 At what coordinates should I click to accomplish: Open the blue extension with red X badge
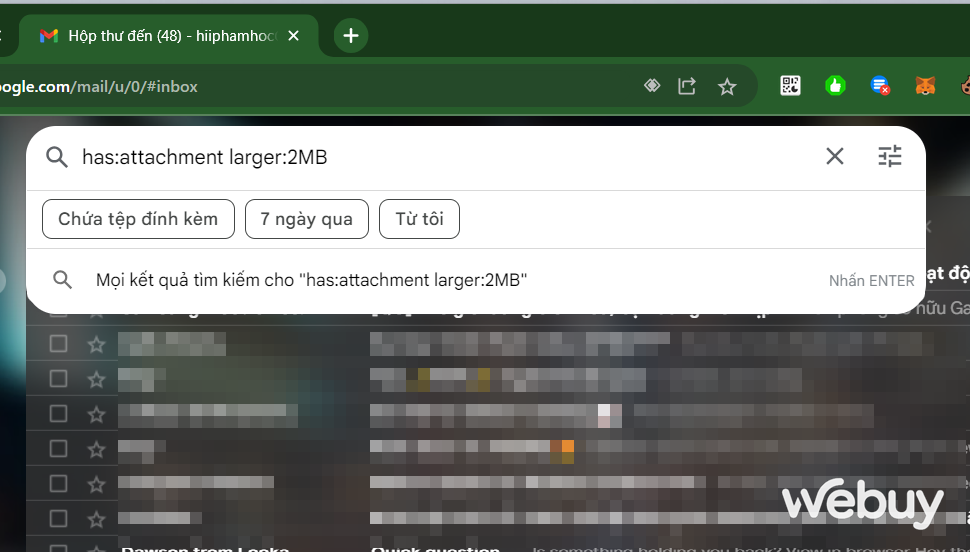tap(880, 86)
